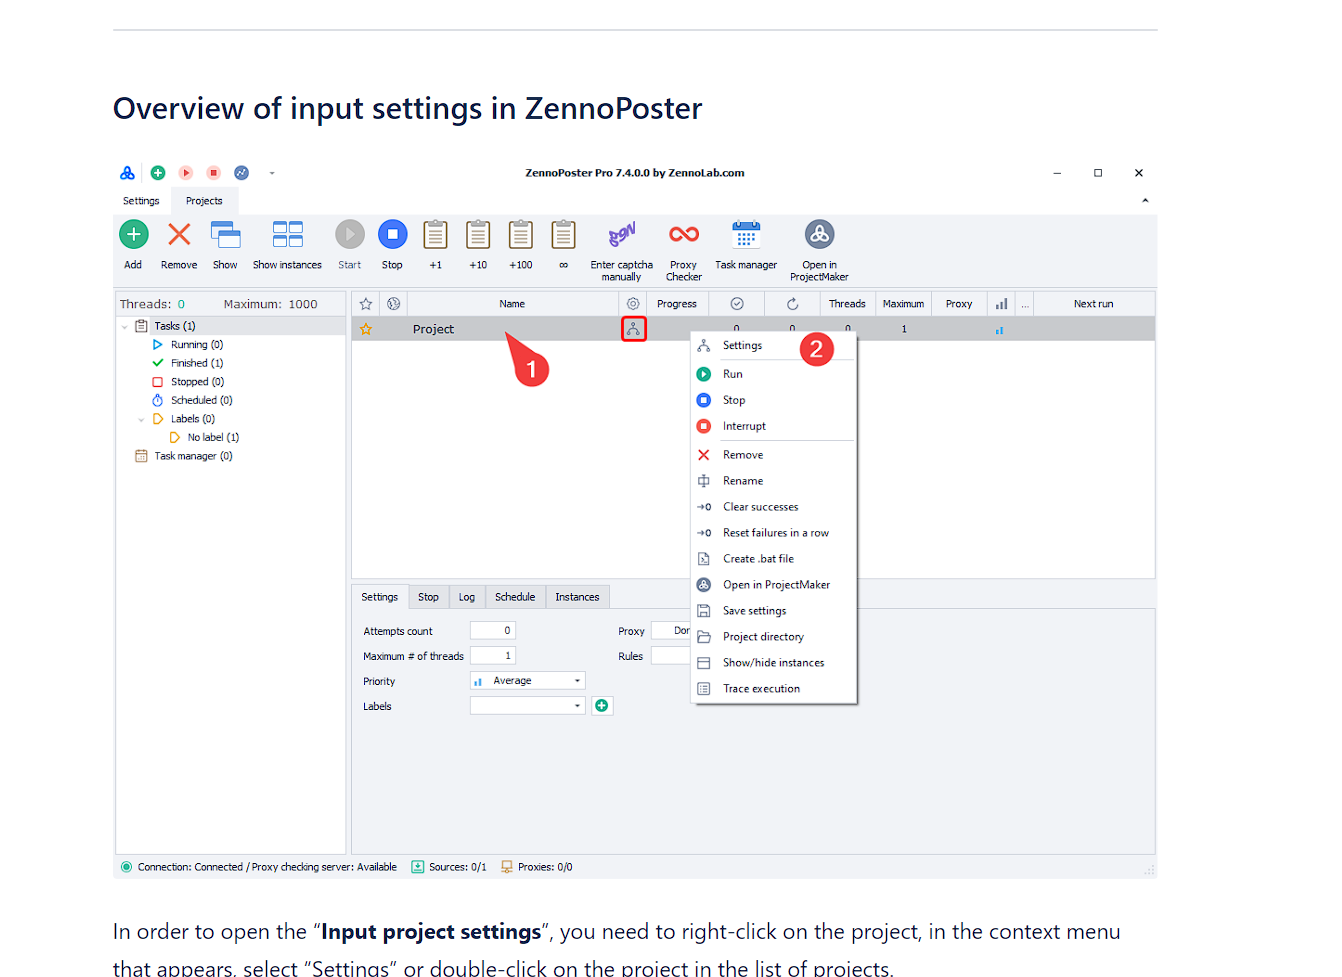Choose Project directory in the context menu

(774, 637)
